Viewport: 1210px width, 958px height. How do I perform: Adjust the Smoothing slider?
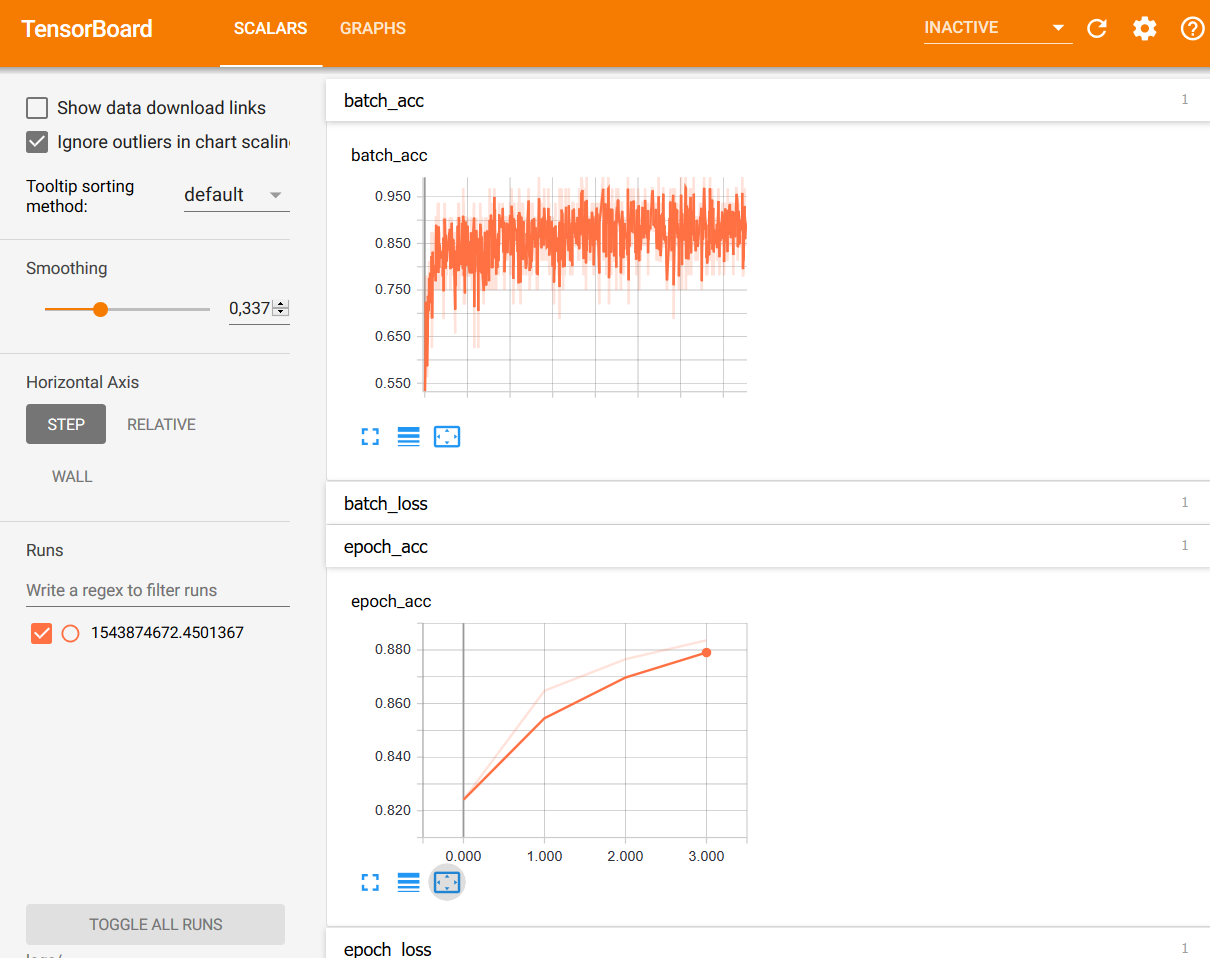pos(100,309)
